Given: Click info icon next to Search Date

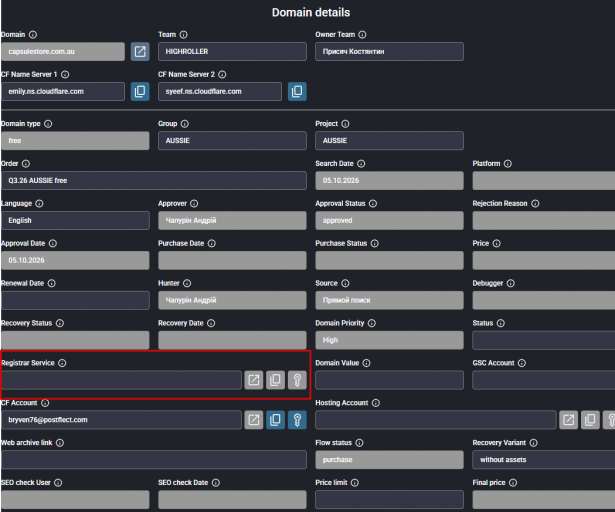Looking at the screenshot, I should tap(361, 164).
